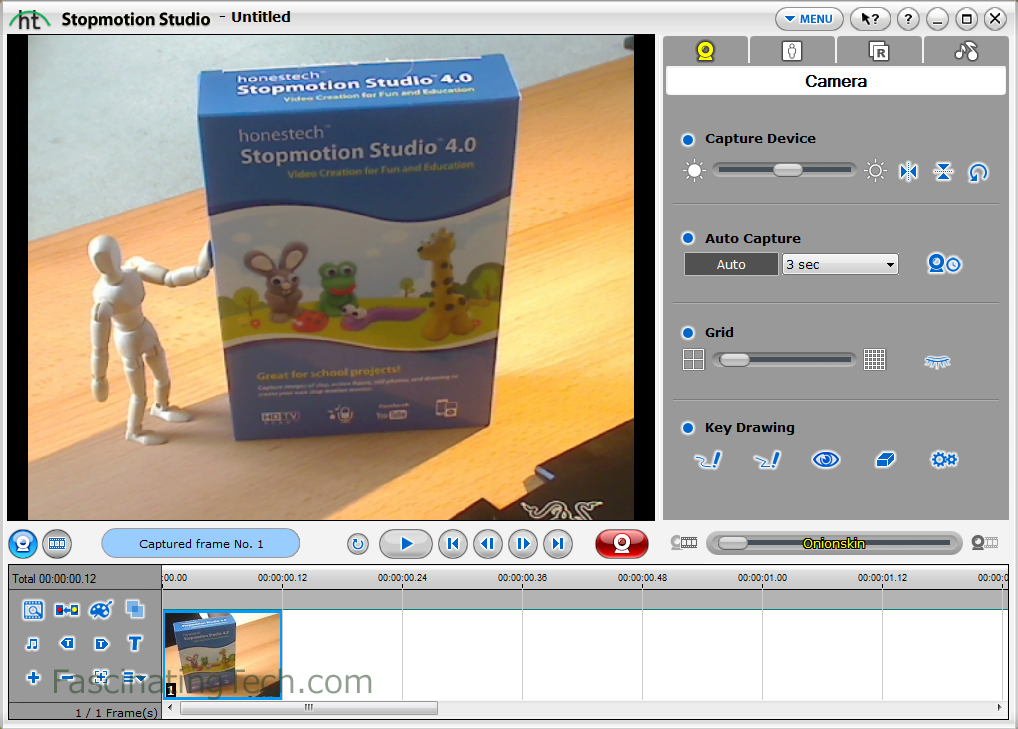Open the audio music-notes tab
Viewport: 1018px width, 729px height.
(965, 51)
